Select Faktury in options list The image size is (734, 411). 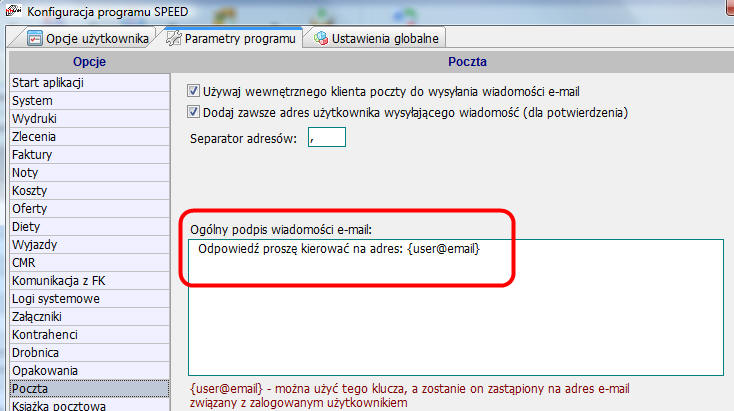point(89,154)
